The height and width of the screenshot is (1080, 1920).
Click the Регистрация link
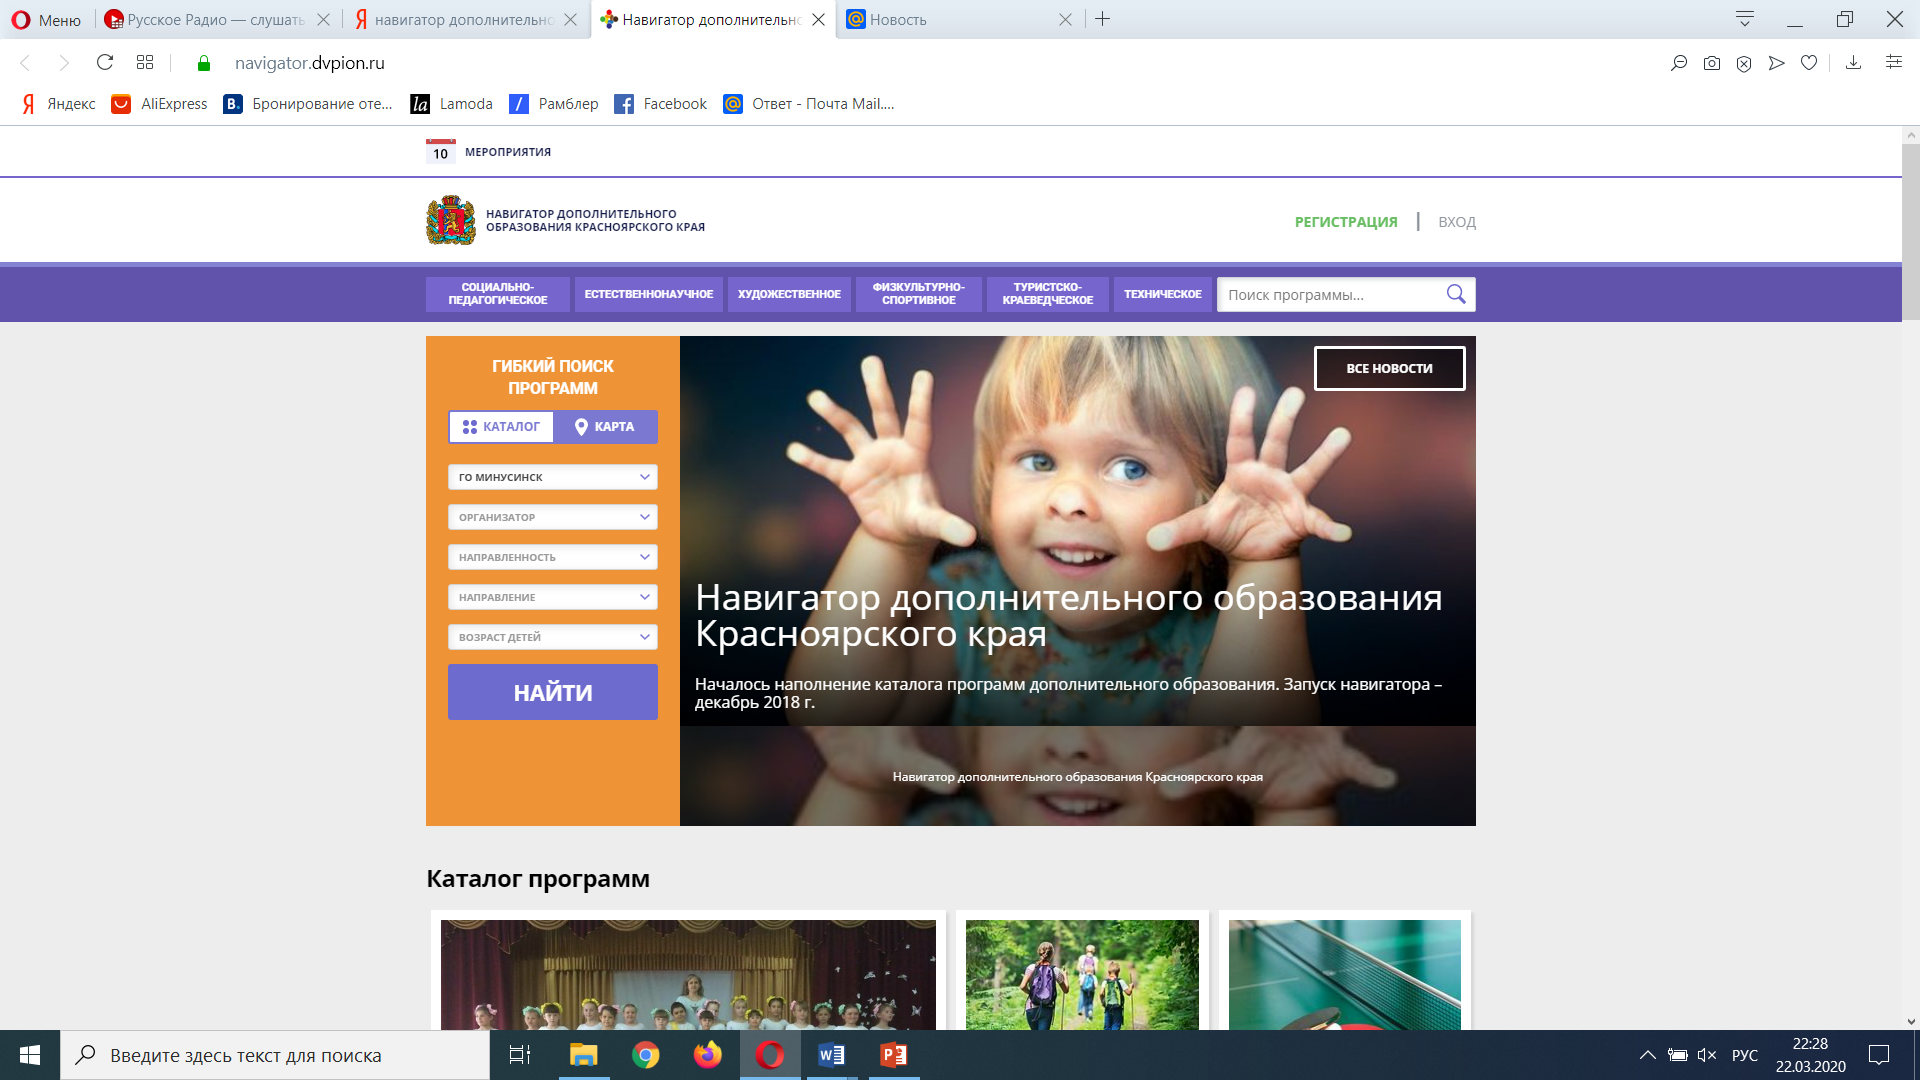click(1346, 222)
